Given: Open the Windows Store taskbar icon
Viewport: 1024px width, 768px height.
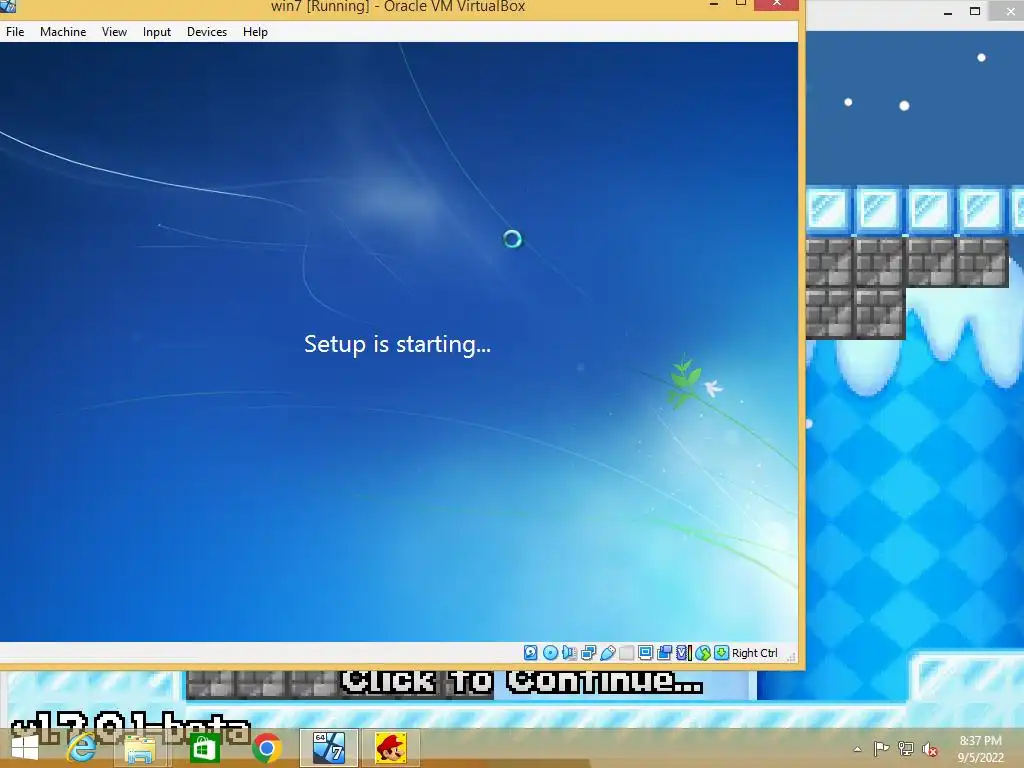Looking at the screenshot, I should coord(204,748).
